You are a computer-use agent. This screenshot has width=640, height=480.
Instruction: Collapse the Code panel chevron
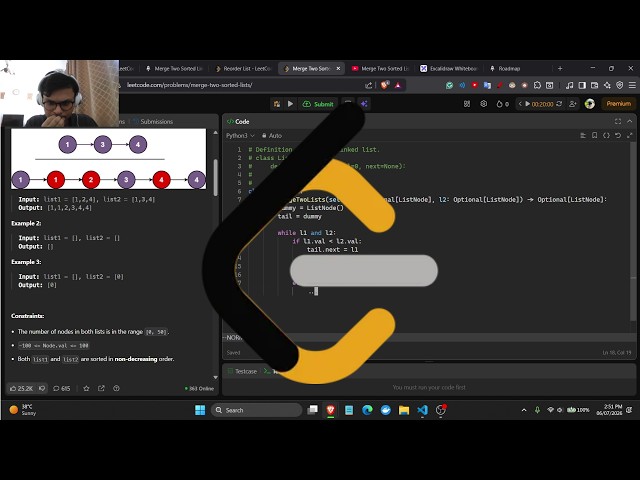point(630,122)
